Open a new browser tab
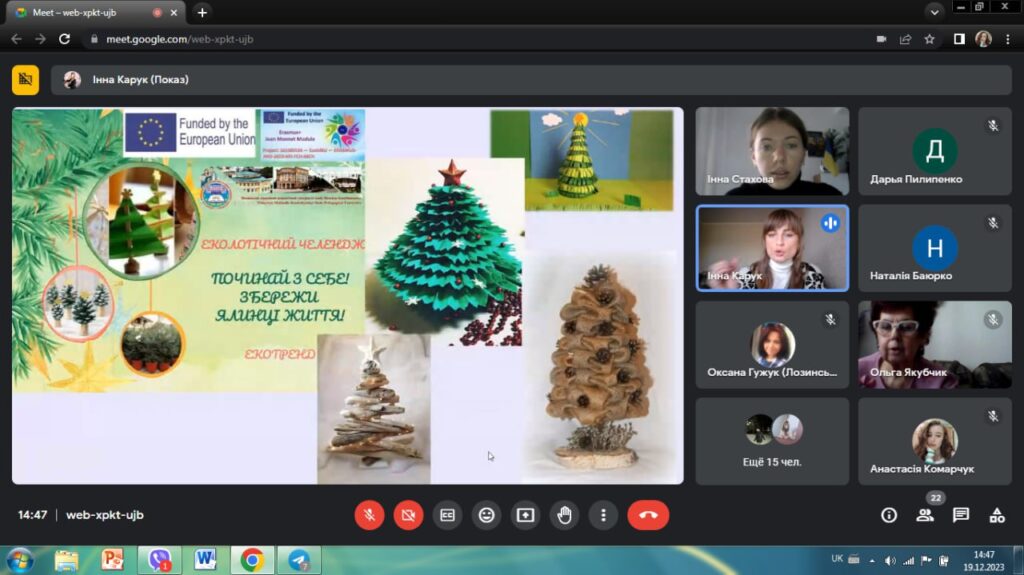The width and height of the screenshot is (1024, 575). 202,12
